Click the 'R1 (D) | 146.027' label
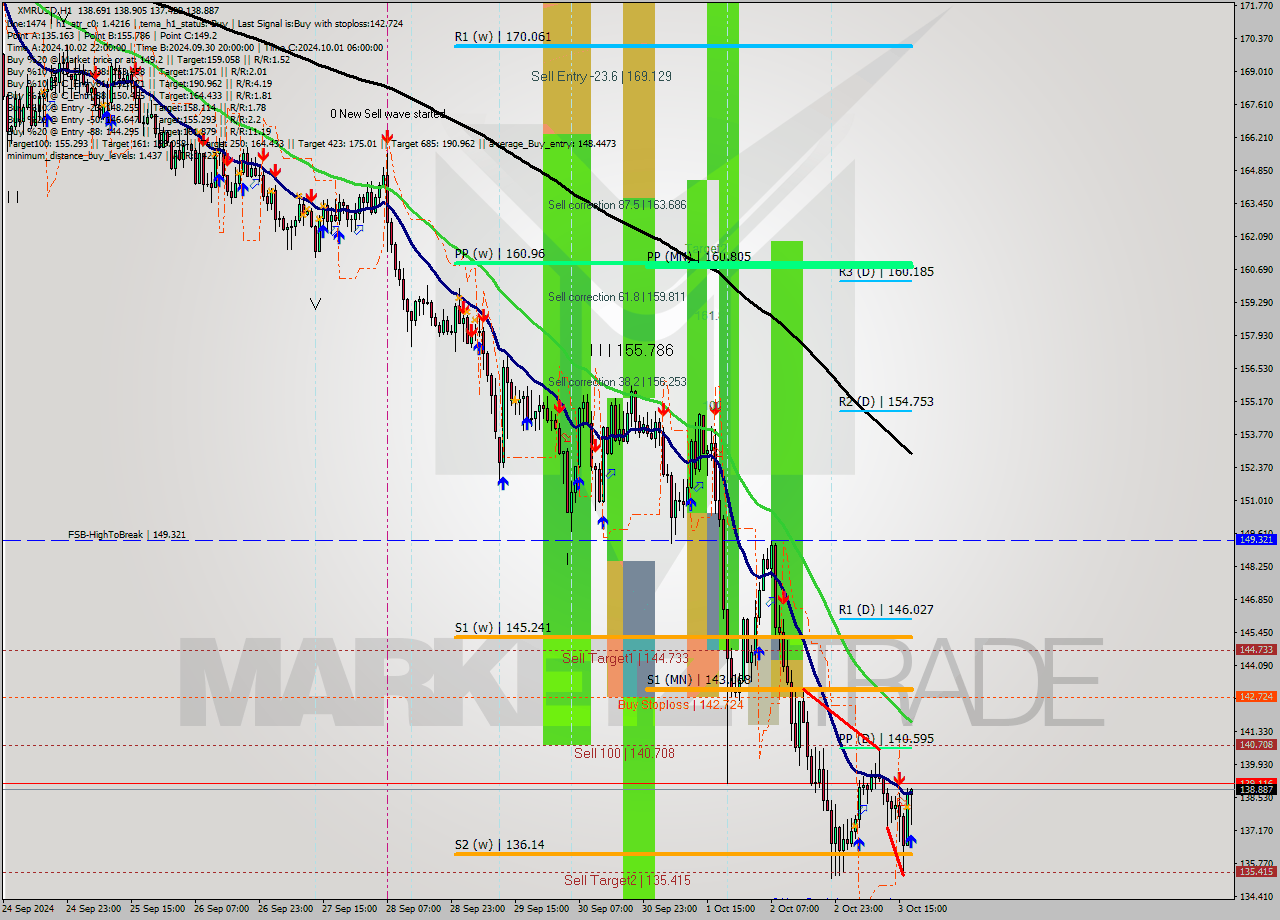 [886, 610]
